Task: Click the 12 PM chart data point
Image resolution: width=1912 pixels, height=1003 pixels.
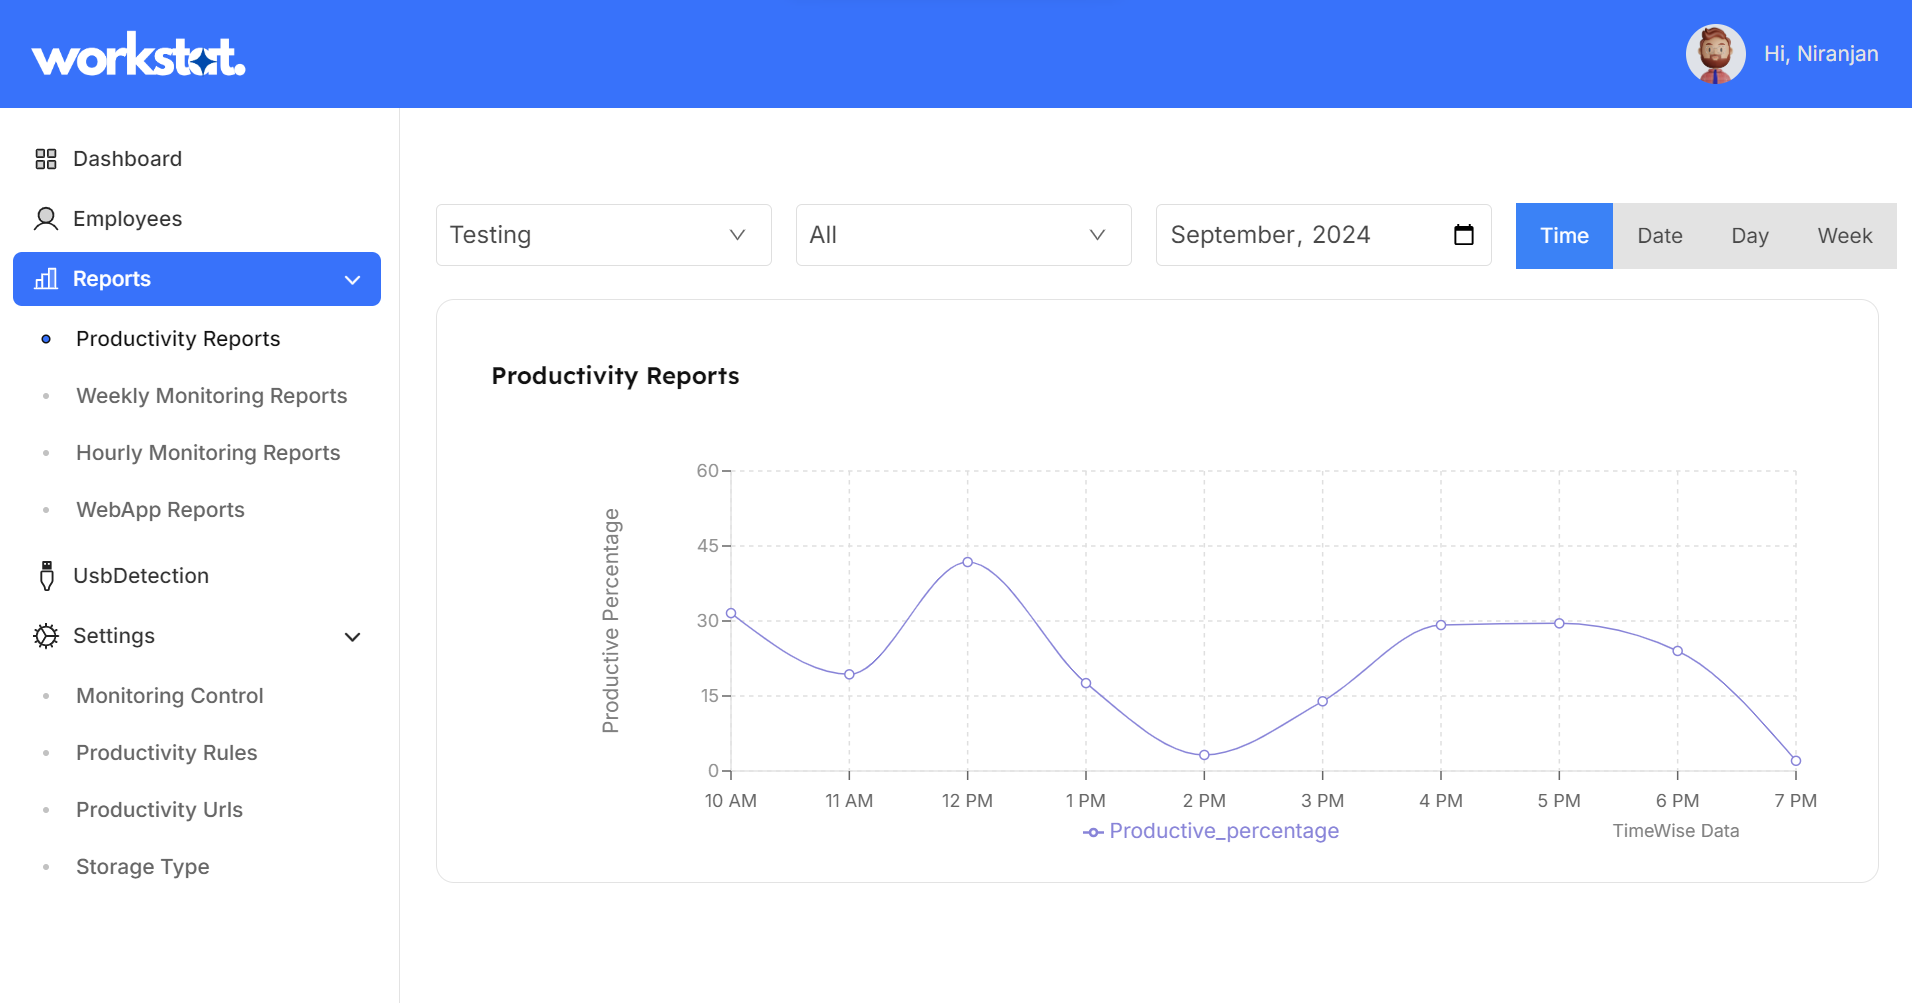Action: pyautogui.click(x=966, y=561)
